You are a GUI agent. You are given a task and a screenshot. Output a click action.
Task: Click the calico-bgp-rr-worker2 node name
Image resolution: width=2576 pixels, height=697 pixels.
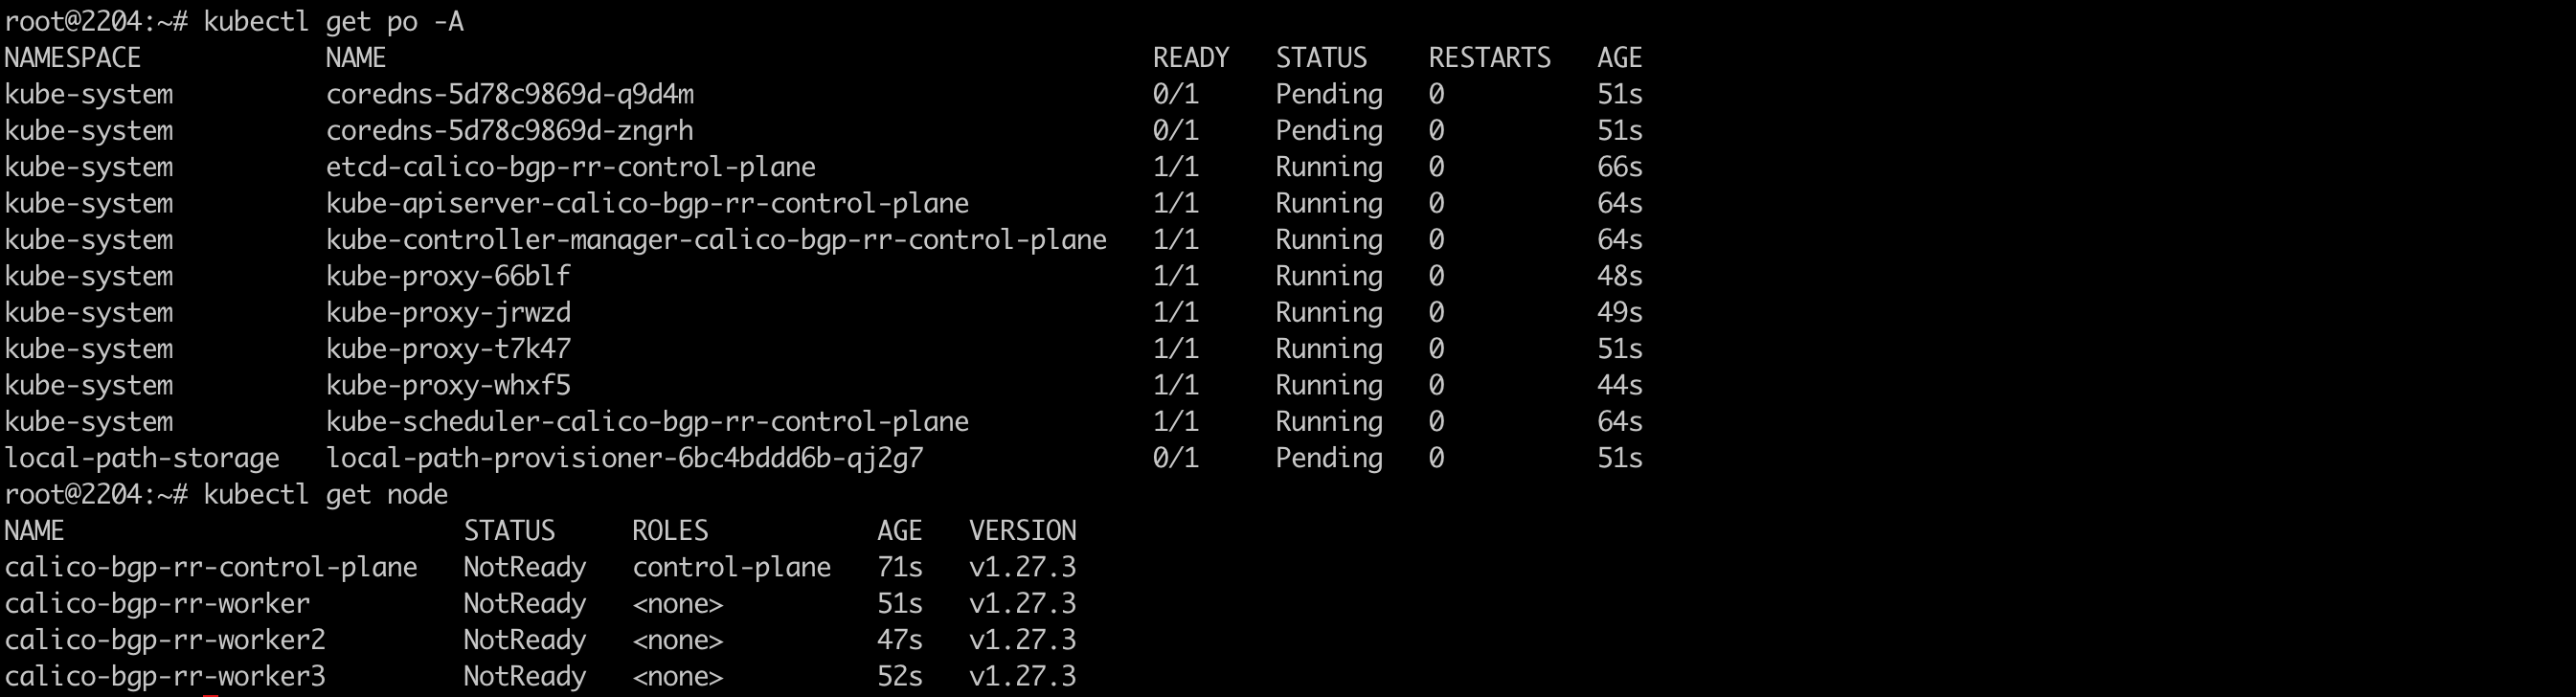point(165,640)
